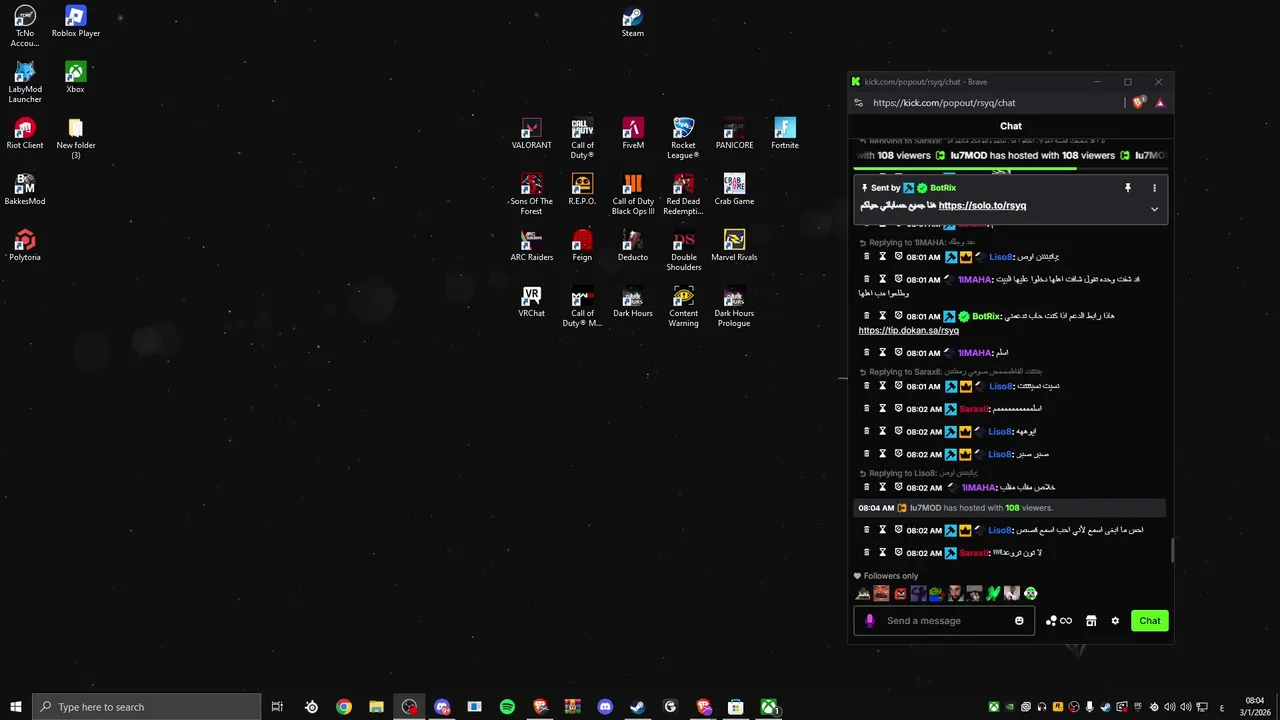Select the Double Shoulders desktop icon
Viewport: 1280px width, 720px height.
coord(683,250)
